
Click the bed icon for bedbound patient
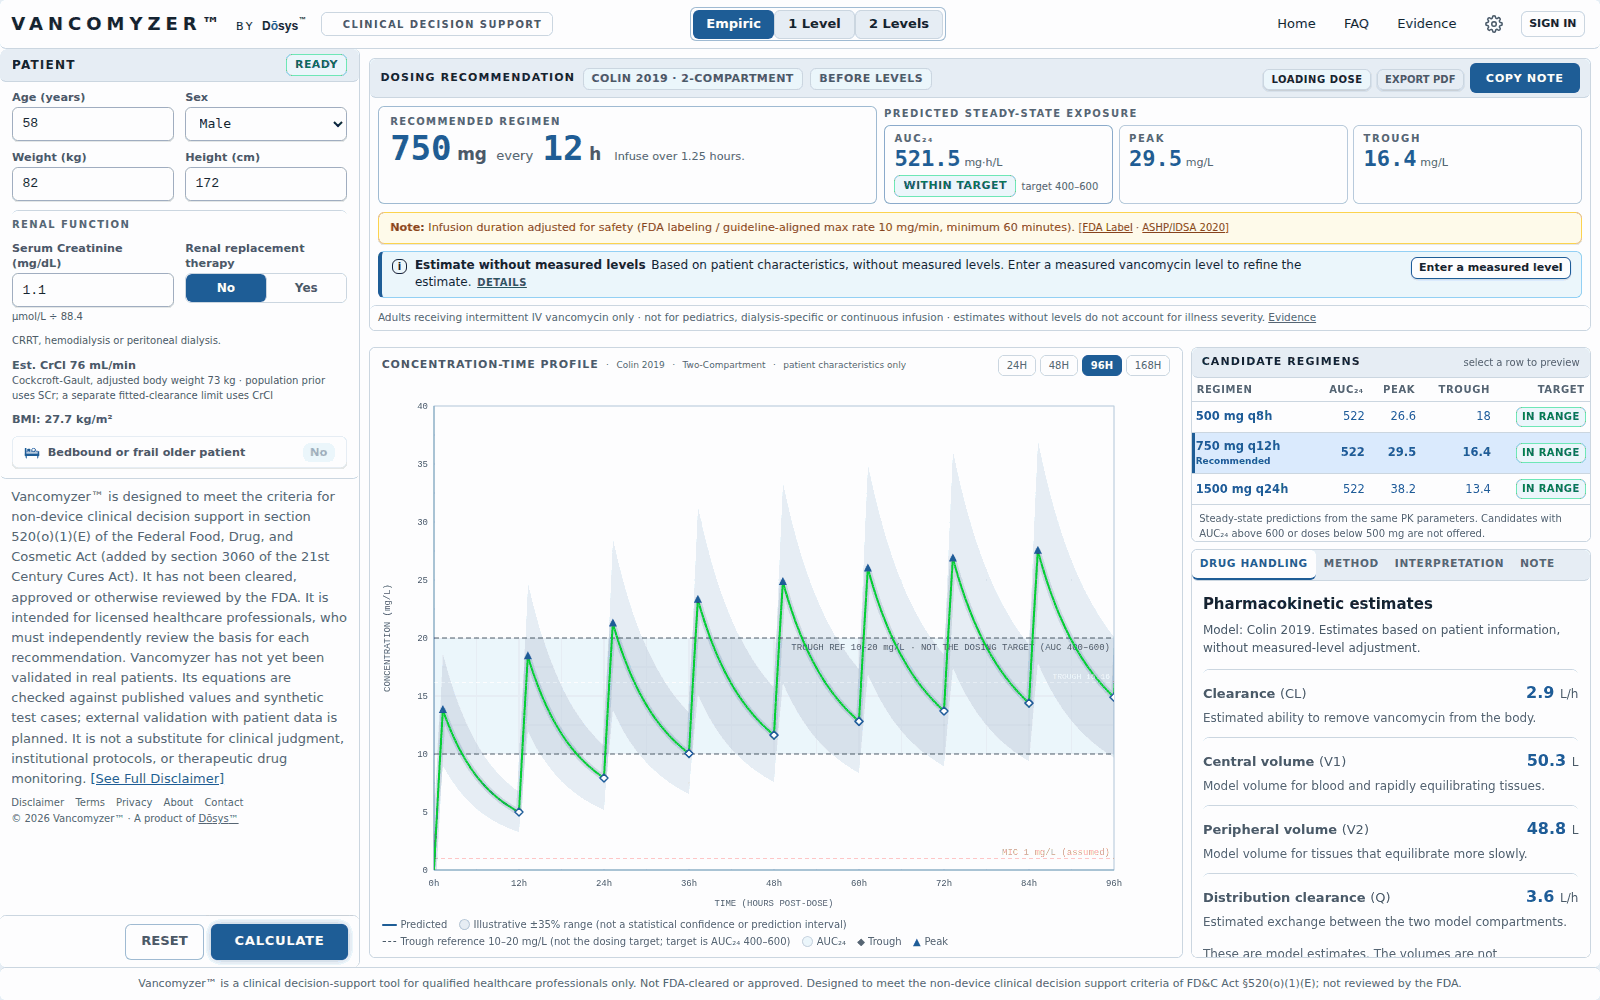coord(32,453)
